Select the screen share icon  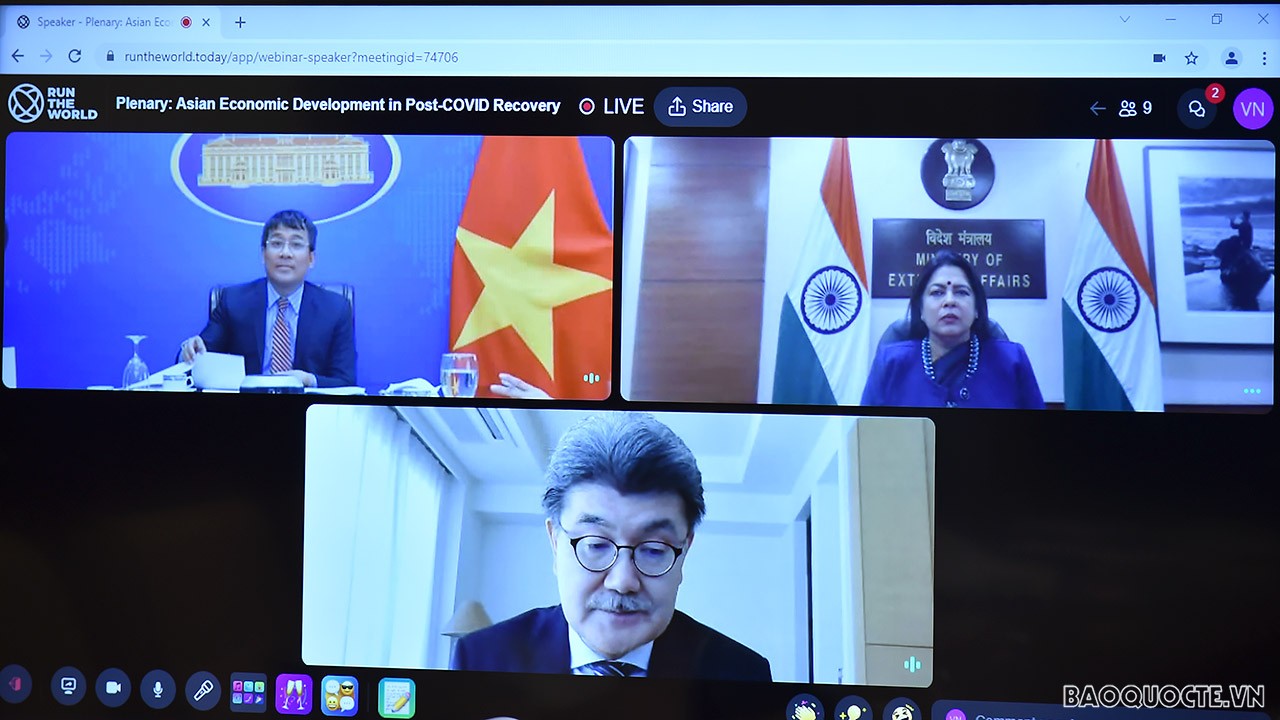(x=68, y=687)
